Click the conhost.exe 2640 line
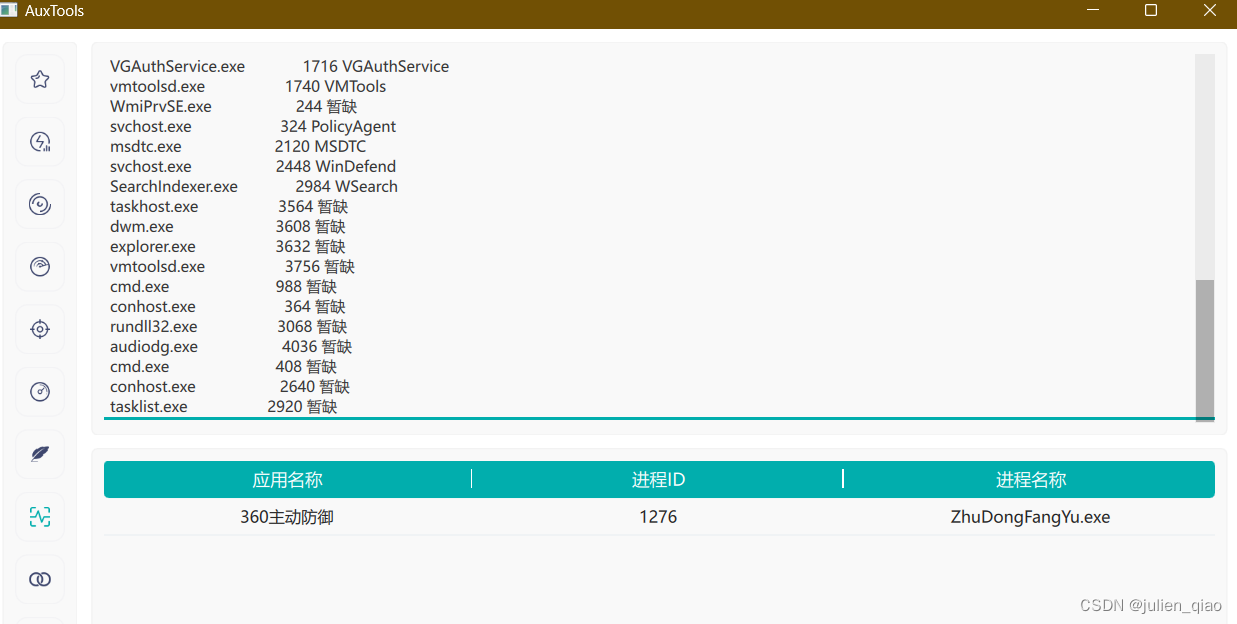Image resolution: width=1237 pixels, height=624 pixels. click(230, 386)
